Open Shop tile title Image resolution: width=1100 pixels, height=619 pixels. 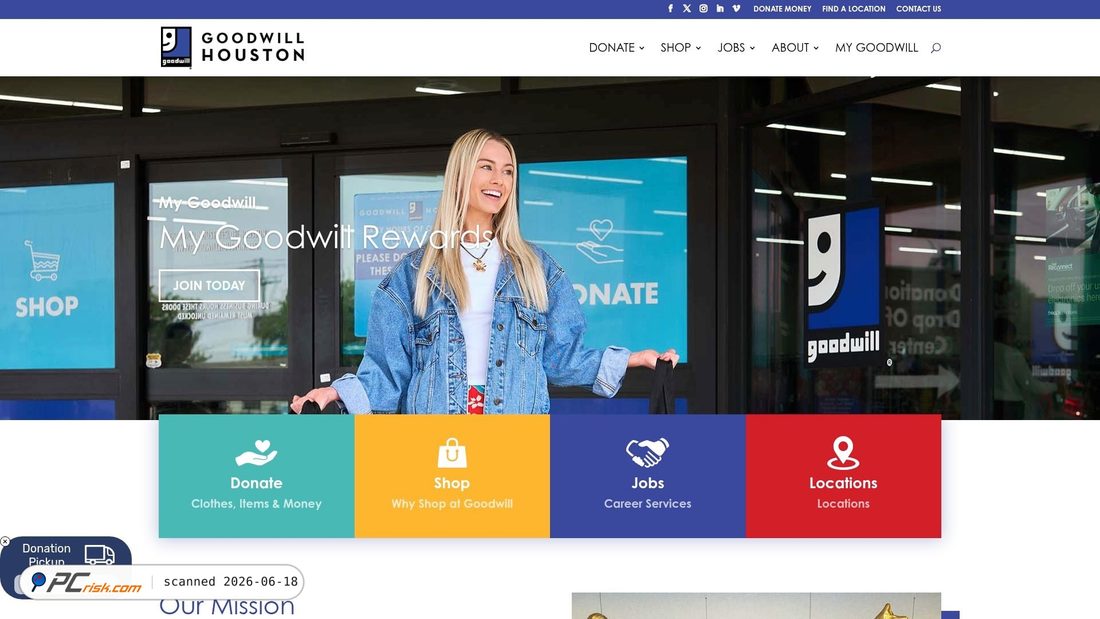452,483
